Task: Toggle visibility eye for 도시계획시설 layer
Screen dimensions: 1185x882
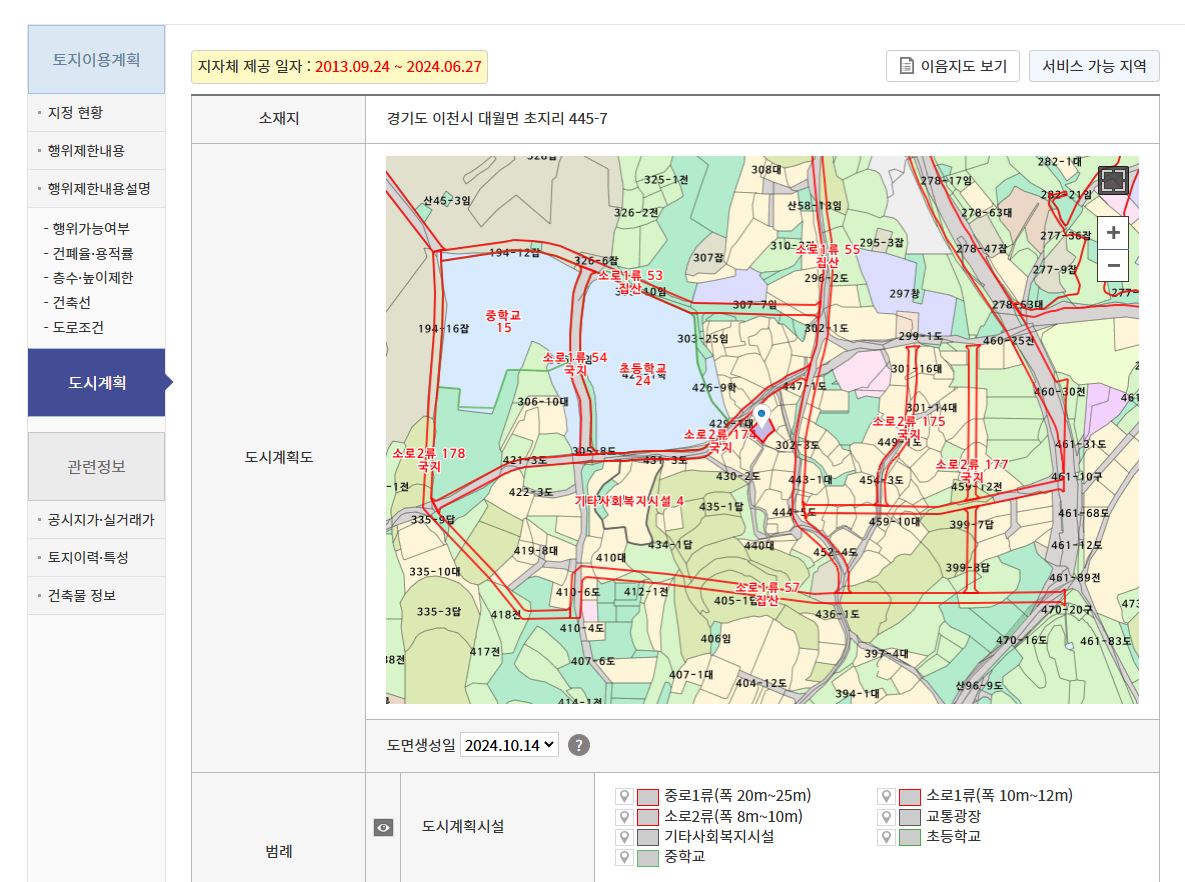Action: (383, 828)
